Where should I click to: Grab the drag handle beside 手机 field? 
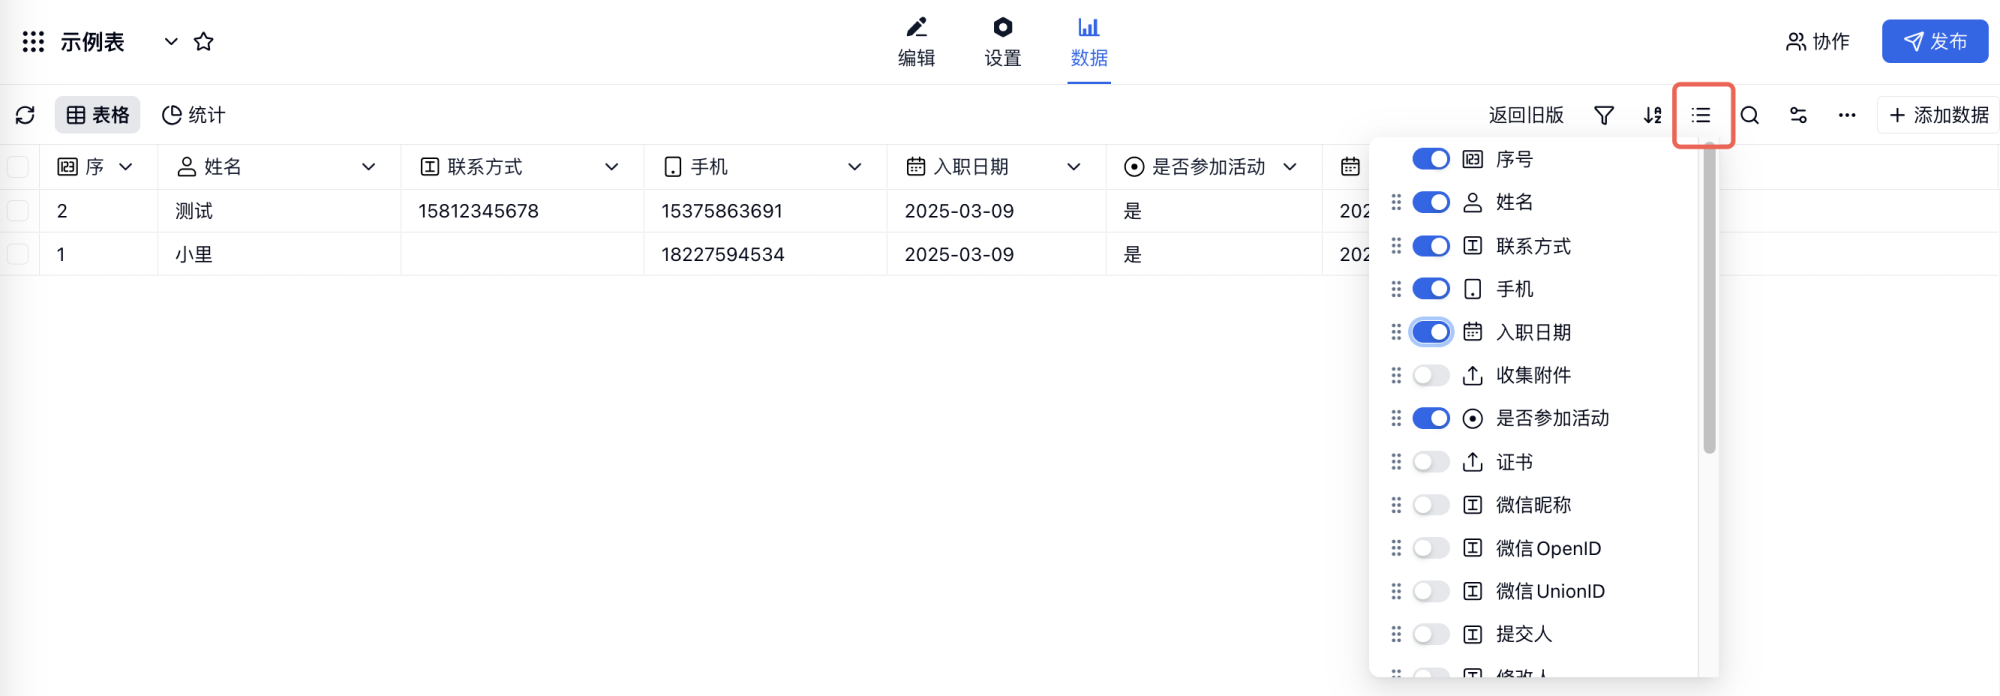[x=1396, y=289]
